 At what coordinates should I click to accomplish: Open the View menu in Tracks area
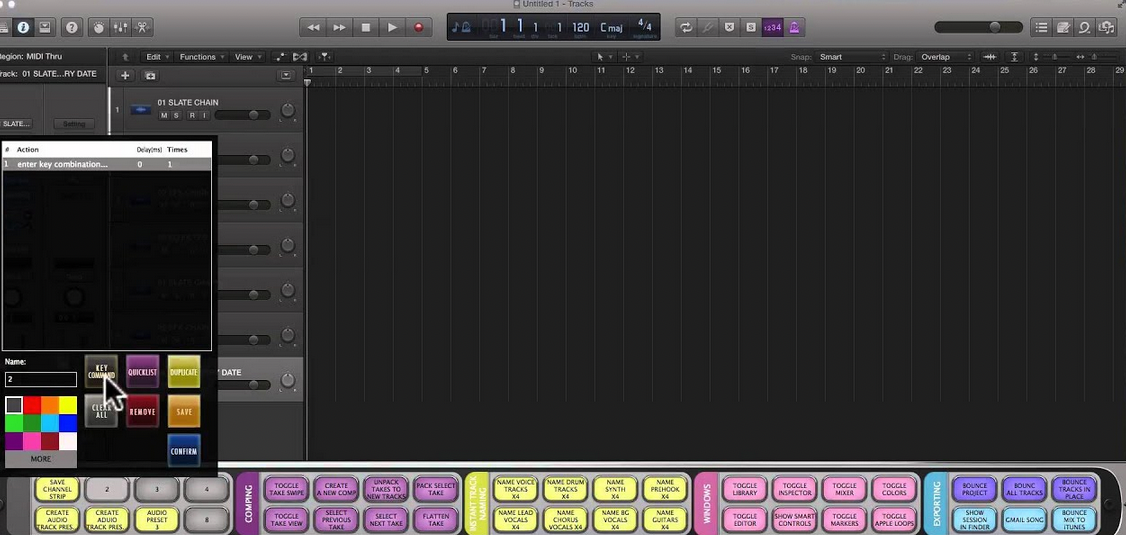[x=248, y=57]
